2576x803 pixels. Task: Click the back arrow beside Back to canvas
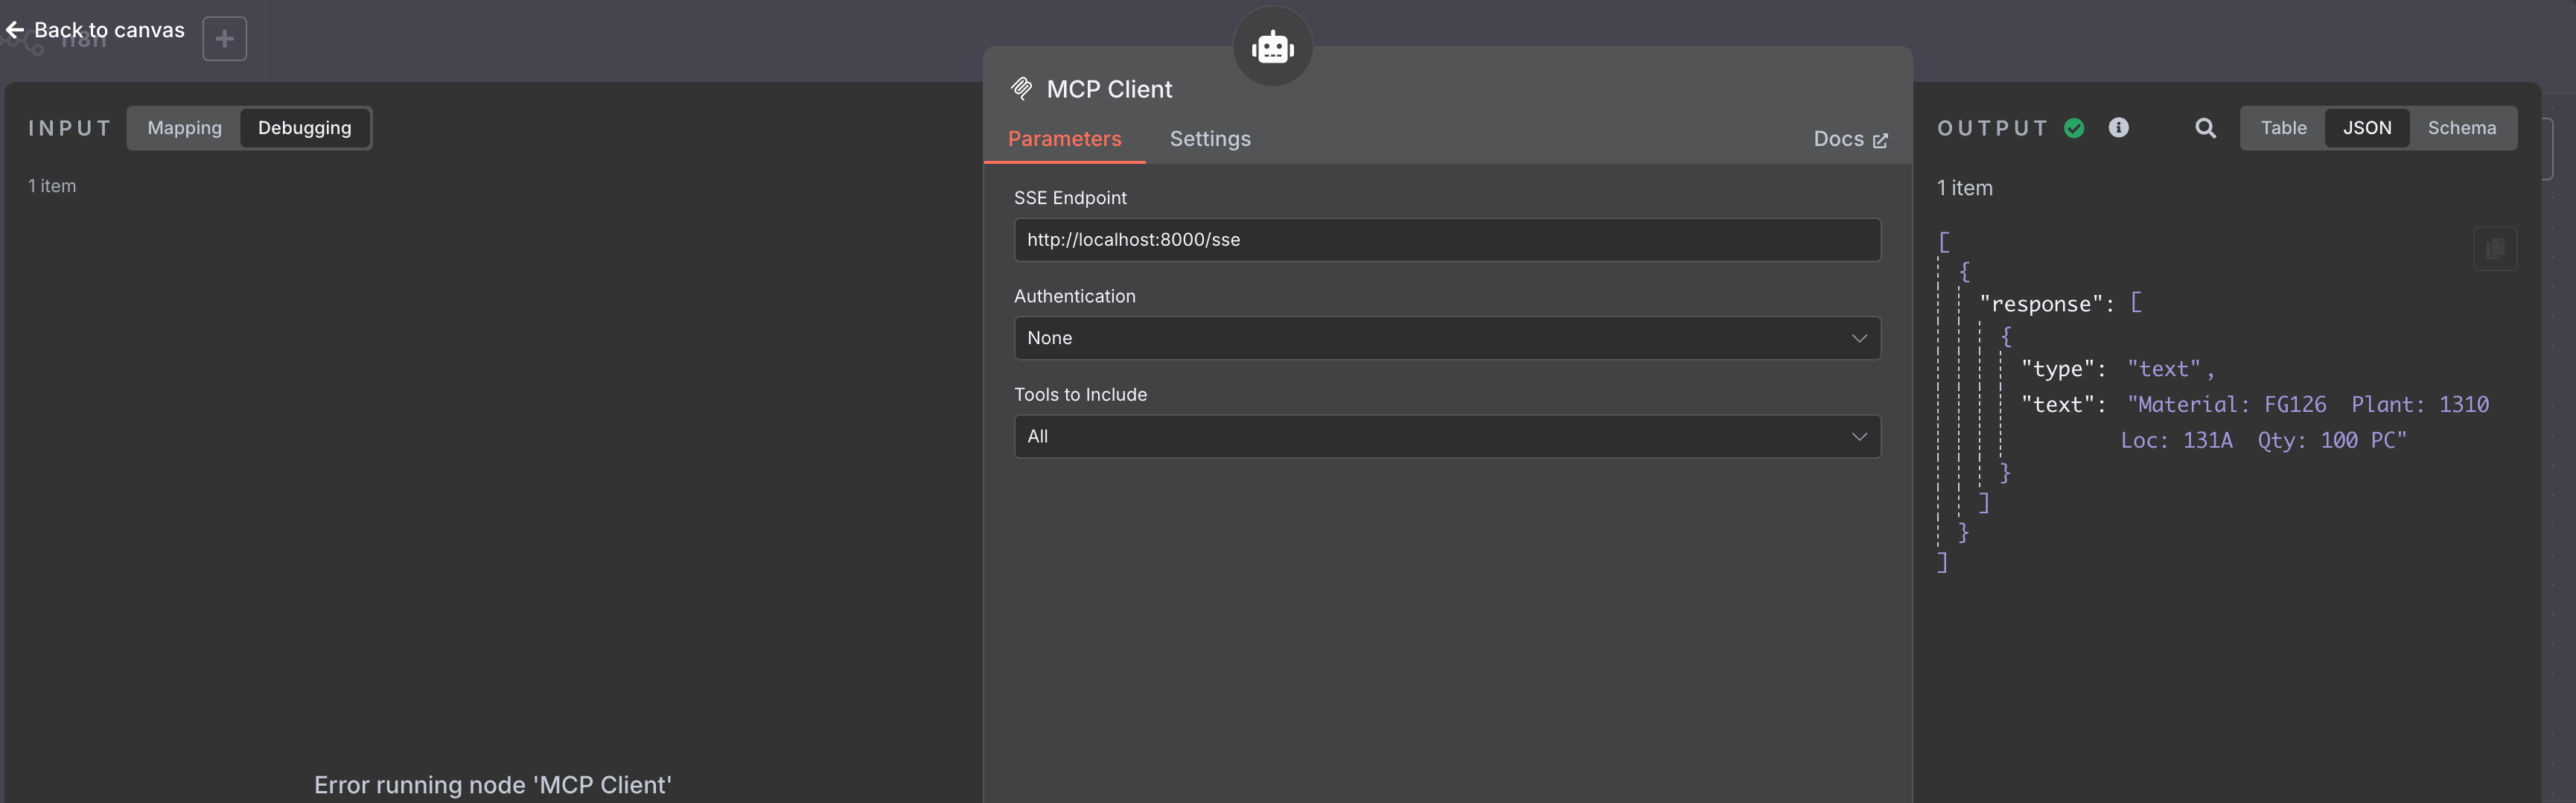[x=15, y=30]
